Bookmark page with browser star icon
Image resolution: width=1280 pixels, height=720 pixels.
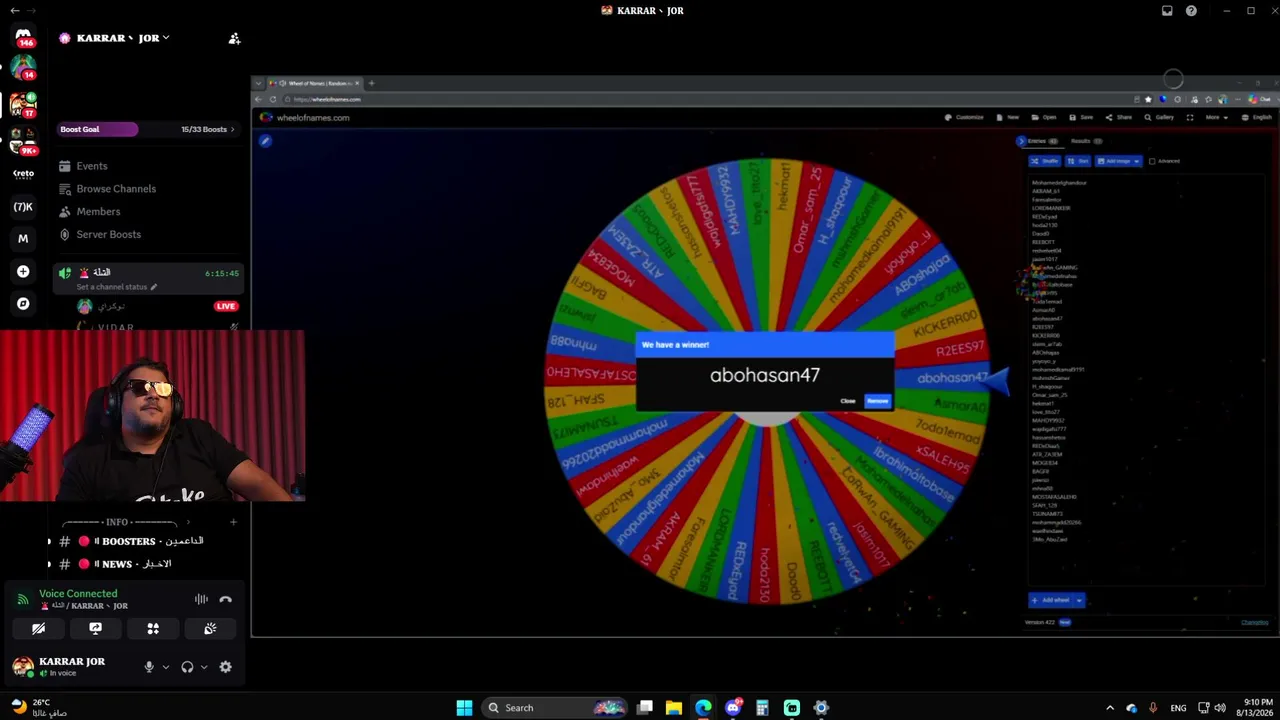point(1148,99)
